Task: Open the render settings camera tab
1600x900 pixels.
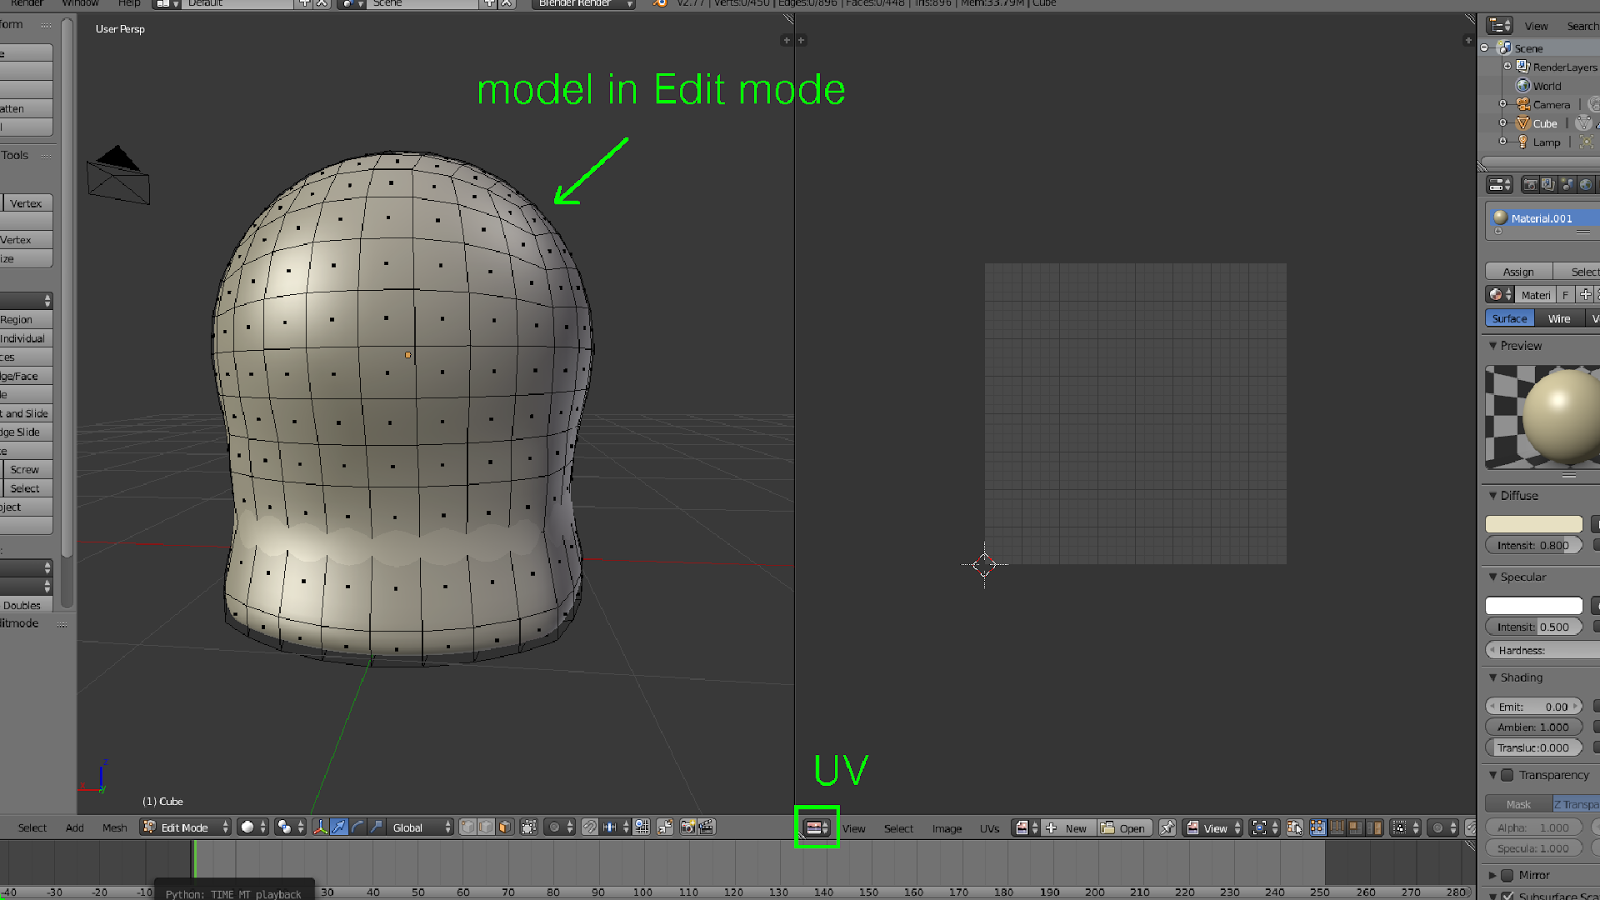Action: pyautogui.click(x=1530, y=184)
